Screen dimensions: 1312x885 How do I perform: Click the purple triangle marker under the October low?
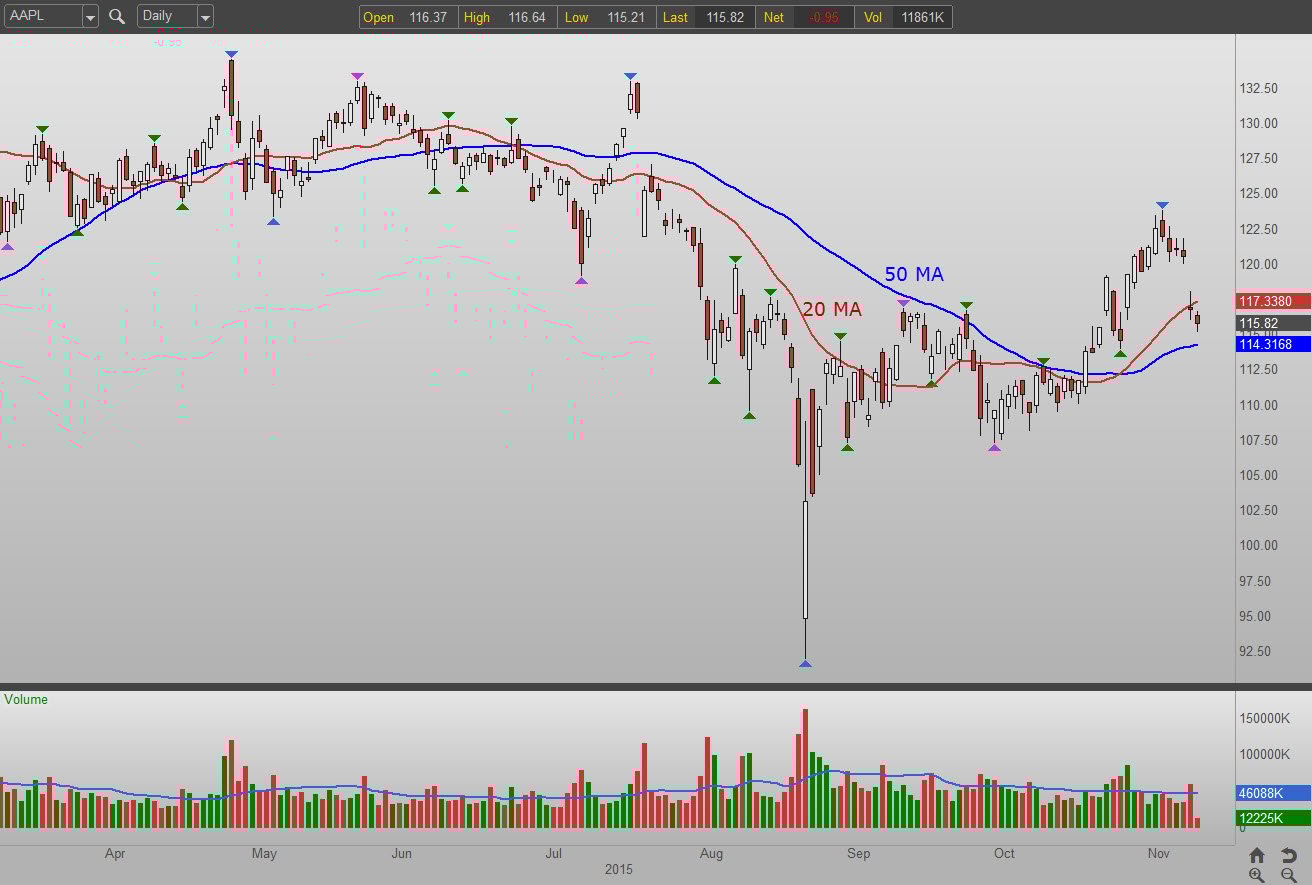pos(994,447)
